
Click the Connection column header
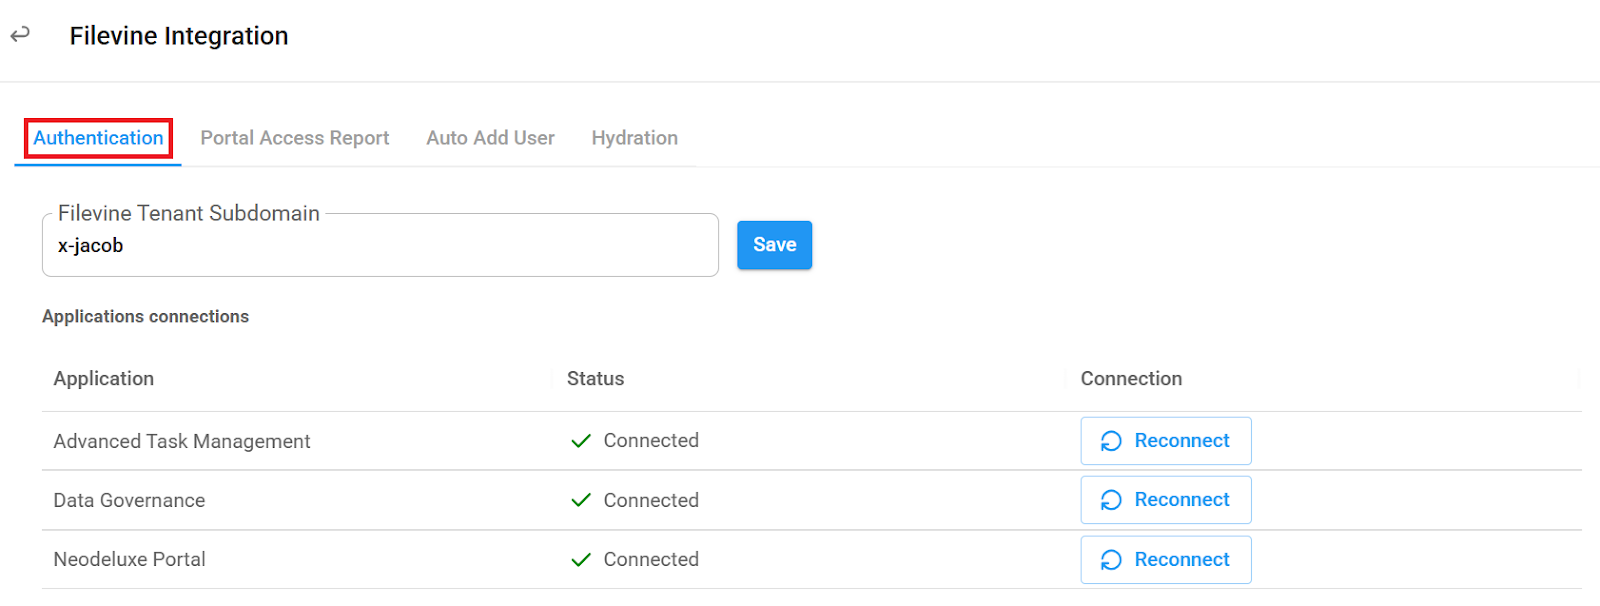pyautogui.click(x=1131, y=379)
